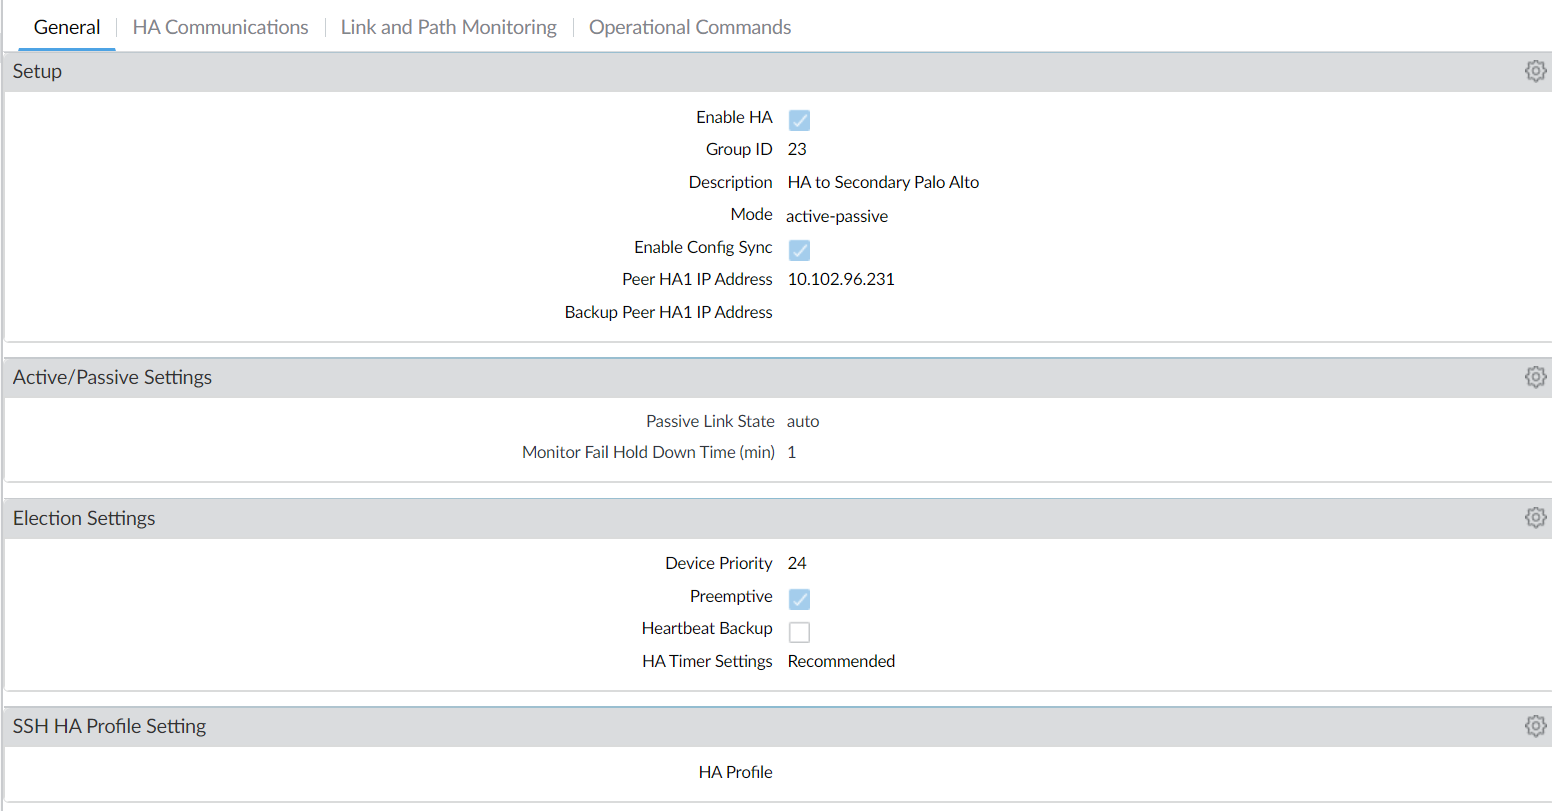Open the SSH HA Profile Setting gear
This screenshot has height=811, width=1552.
1535,725
